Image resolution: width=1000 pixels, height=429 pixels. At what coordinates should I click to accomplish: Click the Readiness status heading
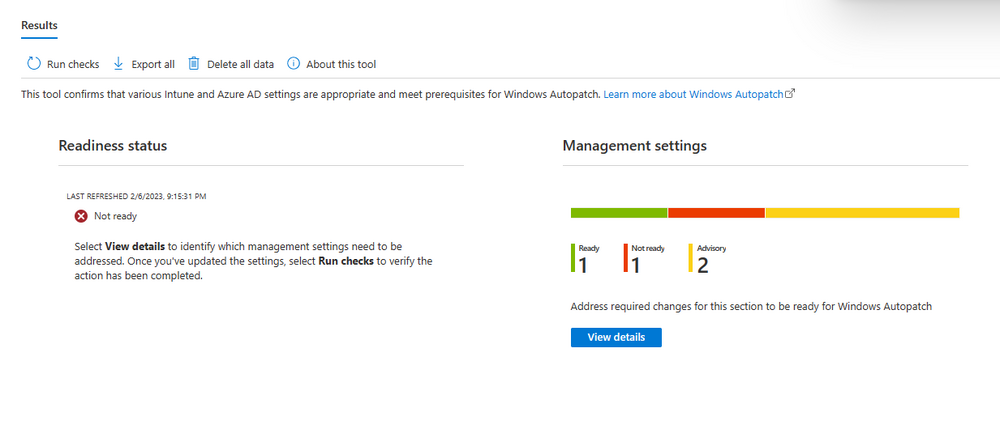point(113,146)
